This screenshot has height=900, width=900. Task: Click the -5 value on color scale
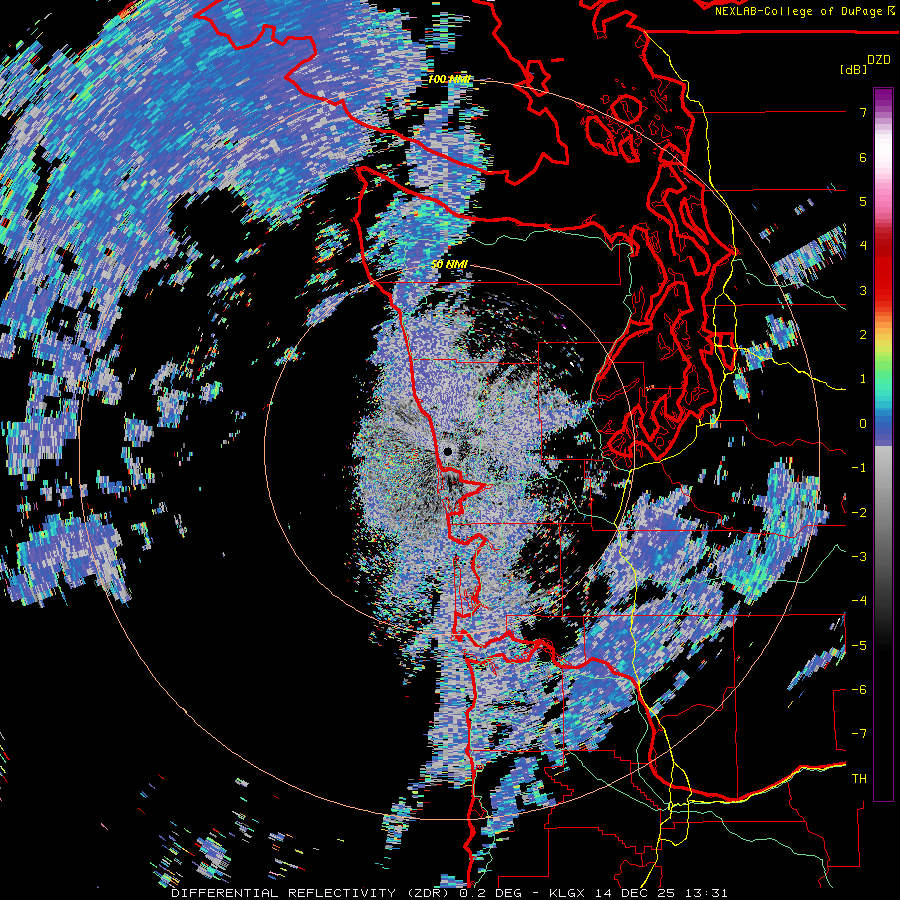859,646
